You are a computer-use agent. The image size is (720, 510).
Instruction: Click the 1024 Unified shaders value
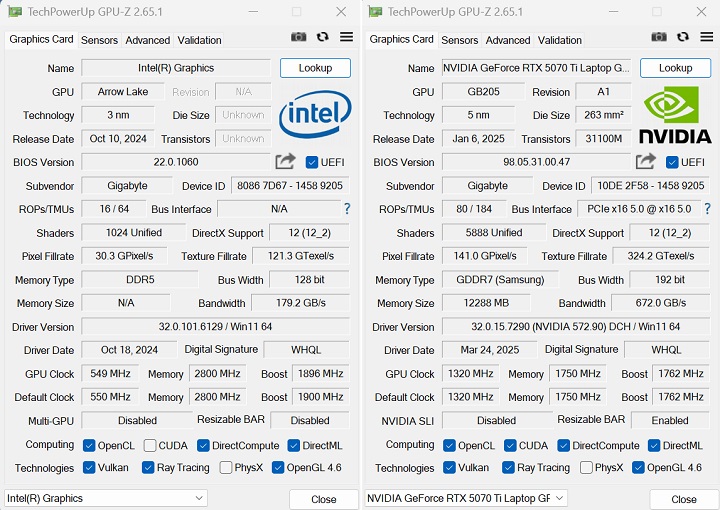coord(134,232)
